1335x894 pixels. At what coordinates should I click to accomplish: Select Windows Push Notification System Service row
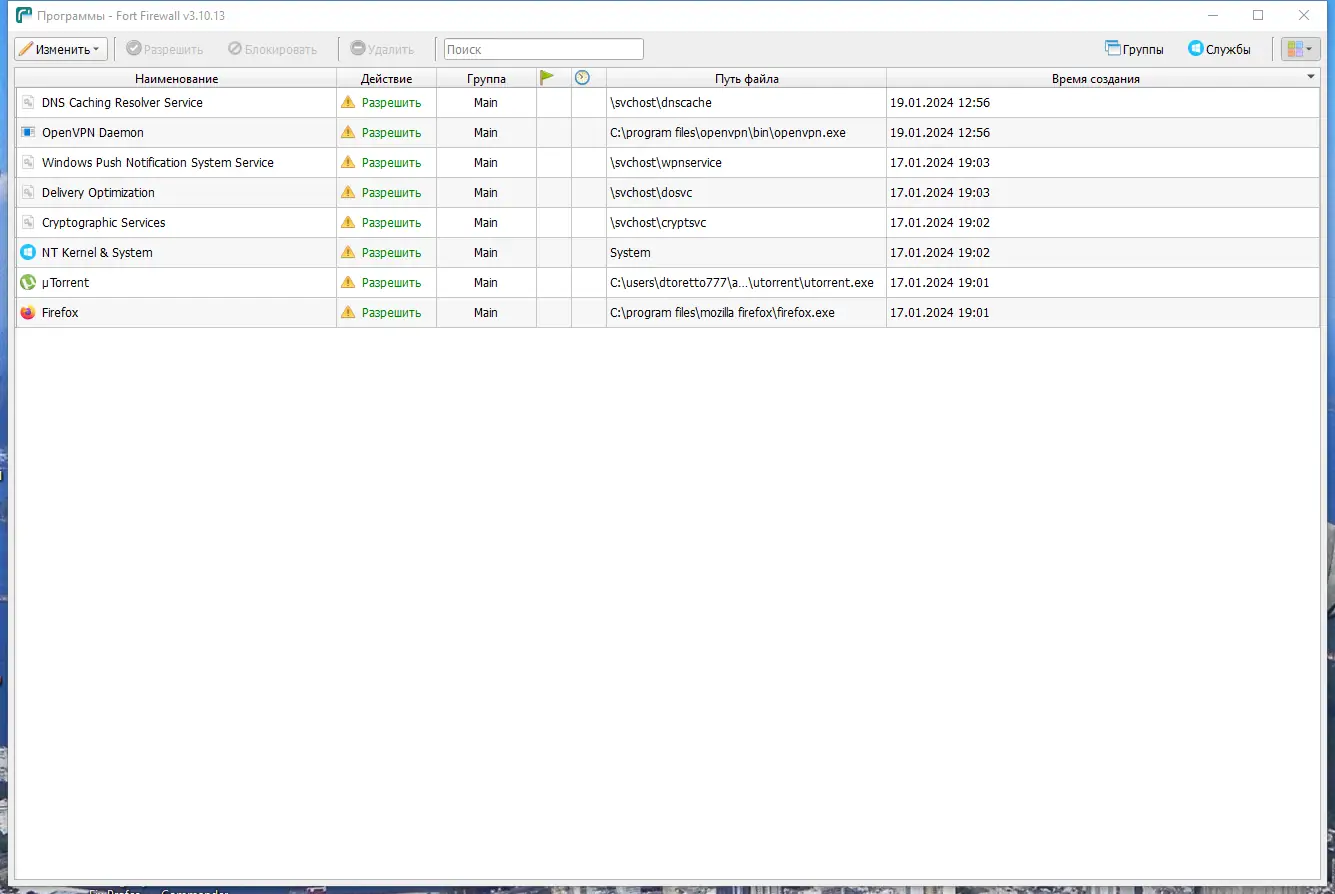[668, 163]
